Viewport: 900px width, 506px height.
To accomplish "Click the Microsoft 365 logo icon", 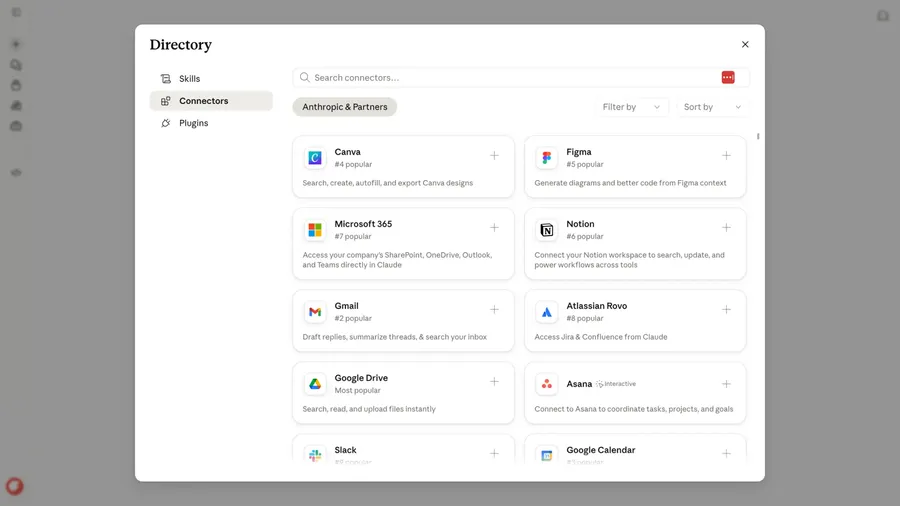I will (x=315, y=230).
